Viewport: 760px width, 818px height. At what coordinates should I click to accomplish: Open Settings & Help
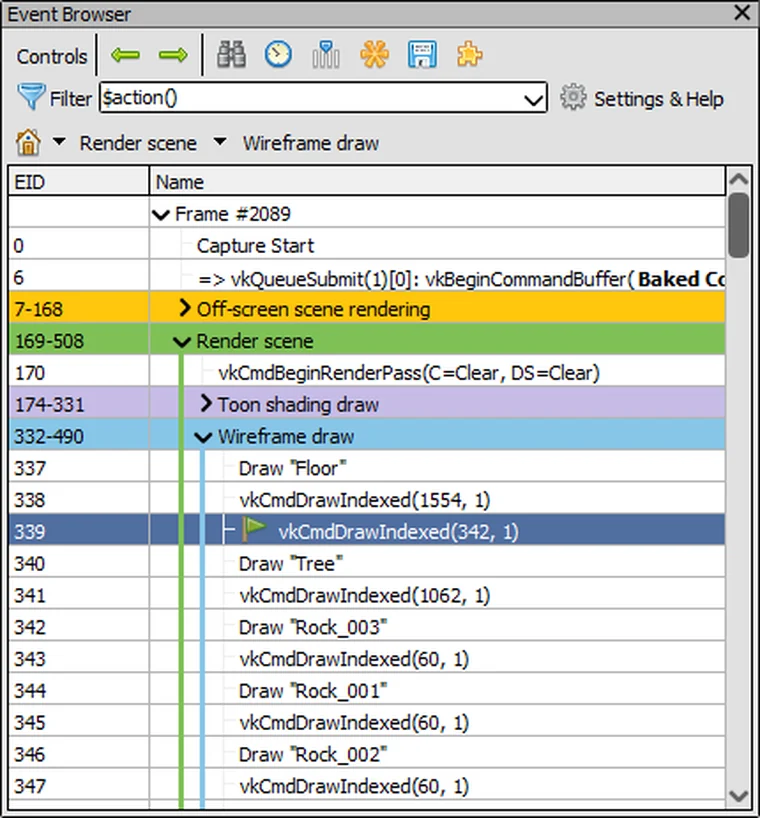coord(659,99)
